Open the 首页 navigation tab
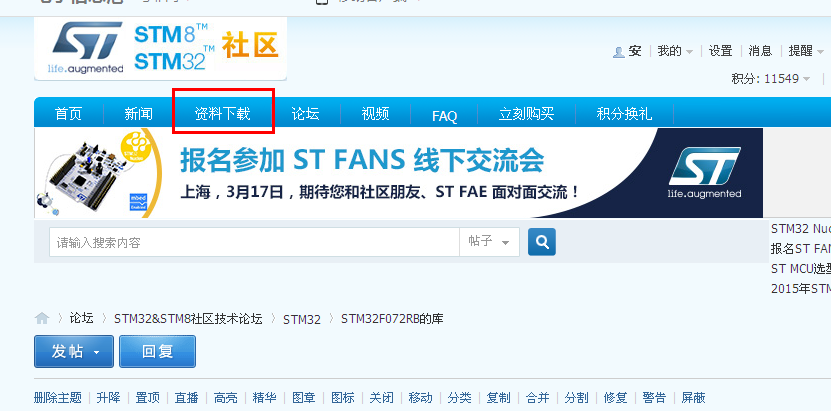 tap(69, 114)
